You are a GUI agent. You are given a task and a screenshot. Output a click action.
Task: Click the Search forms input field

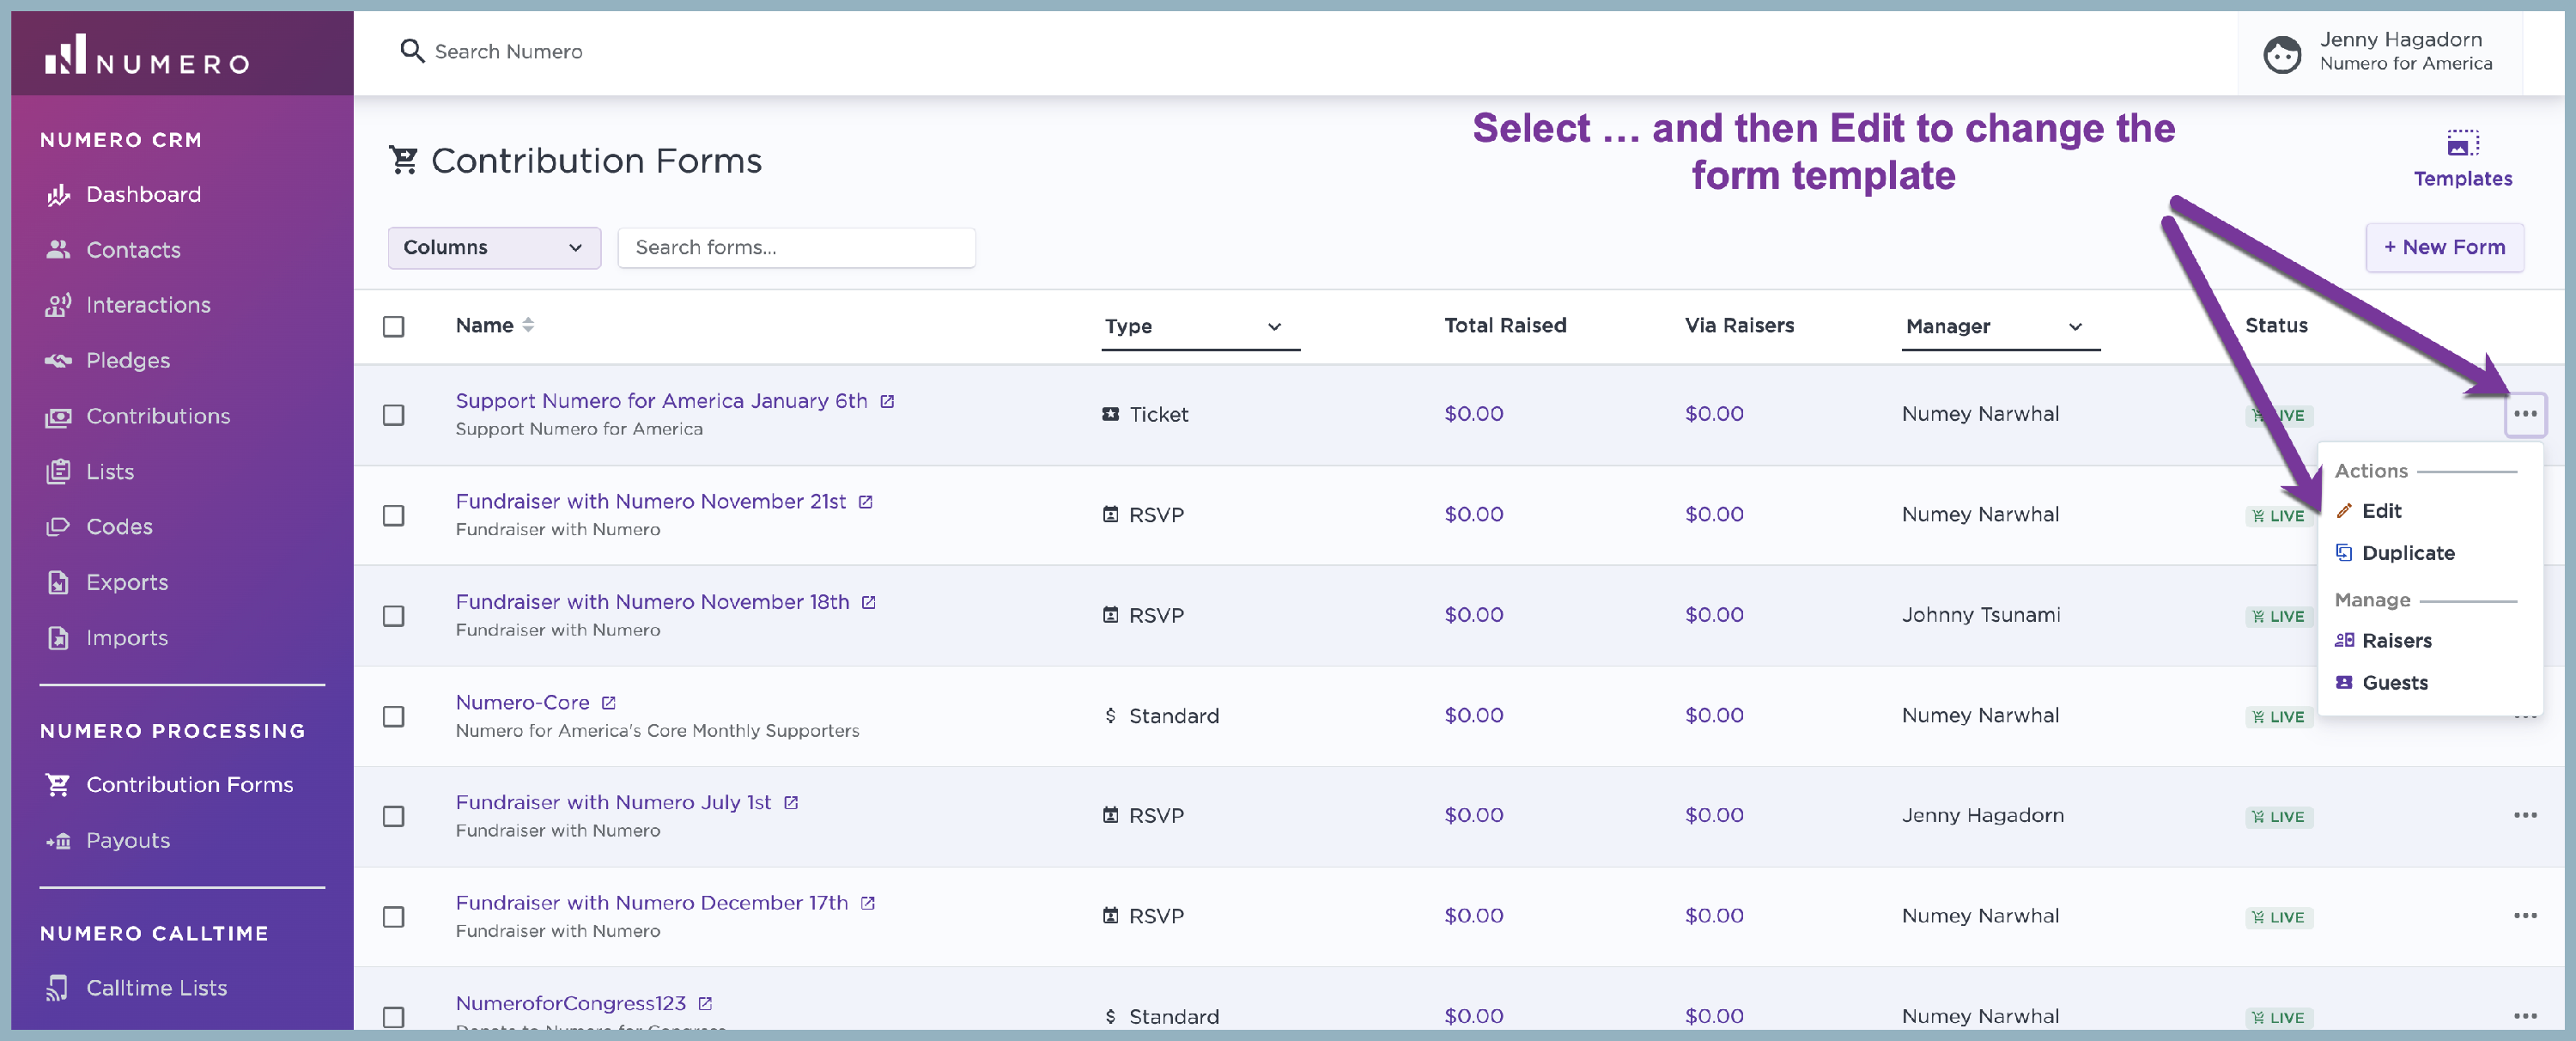tap(796, 248)
